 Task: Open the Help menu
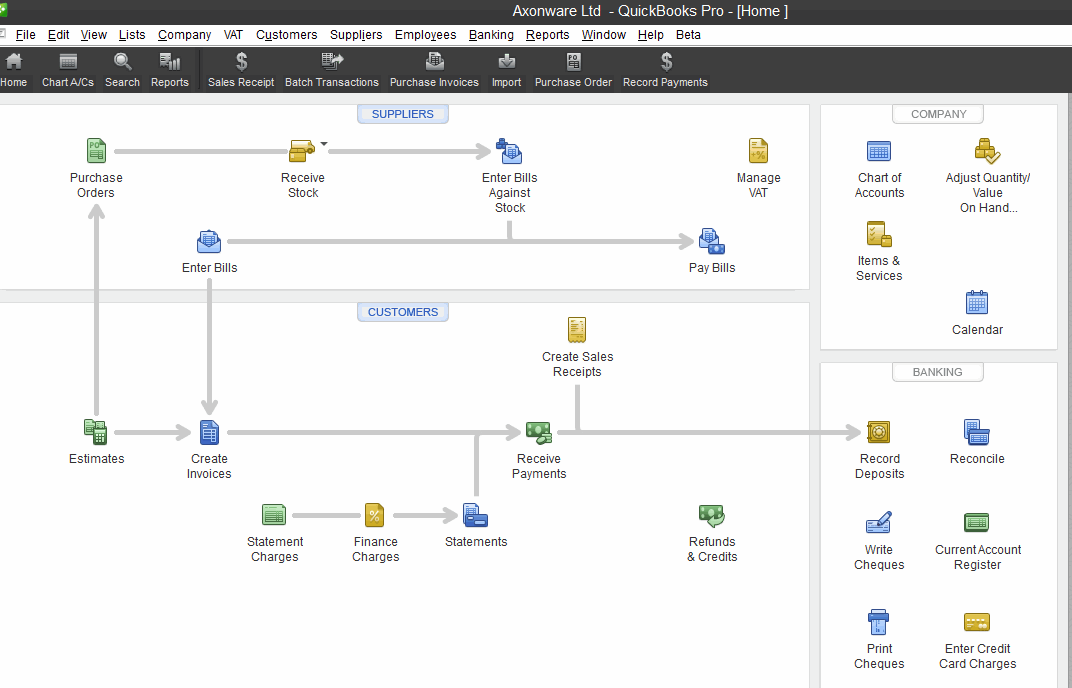pyautogui.click(x=651, y=35)
